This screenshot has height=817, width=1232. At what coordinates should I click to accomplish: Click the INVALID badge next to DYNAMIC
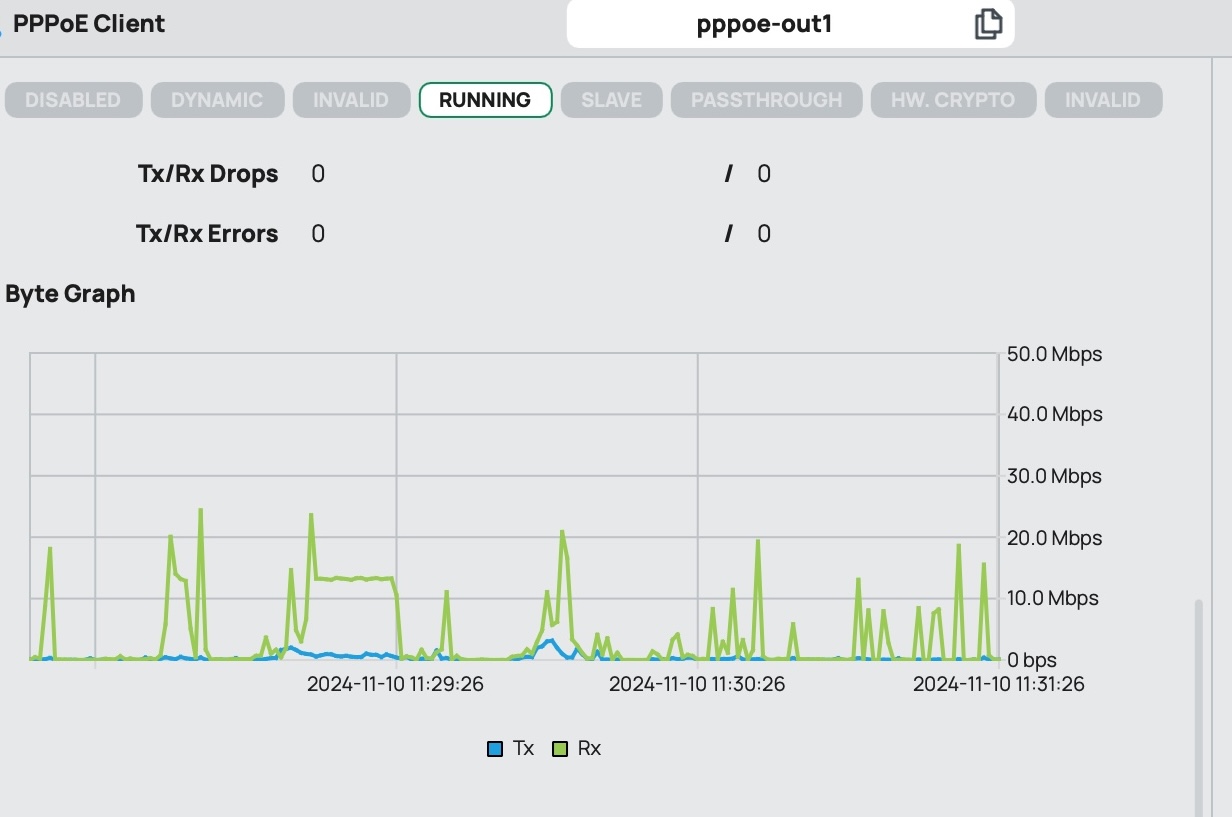tap(351, 100)
